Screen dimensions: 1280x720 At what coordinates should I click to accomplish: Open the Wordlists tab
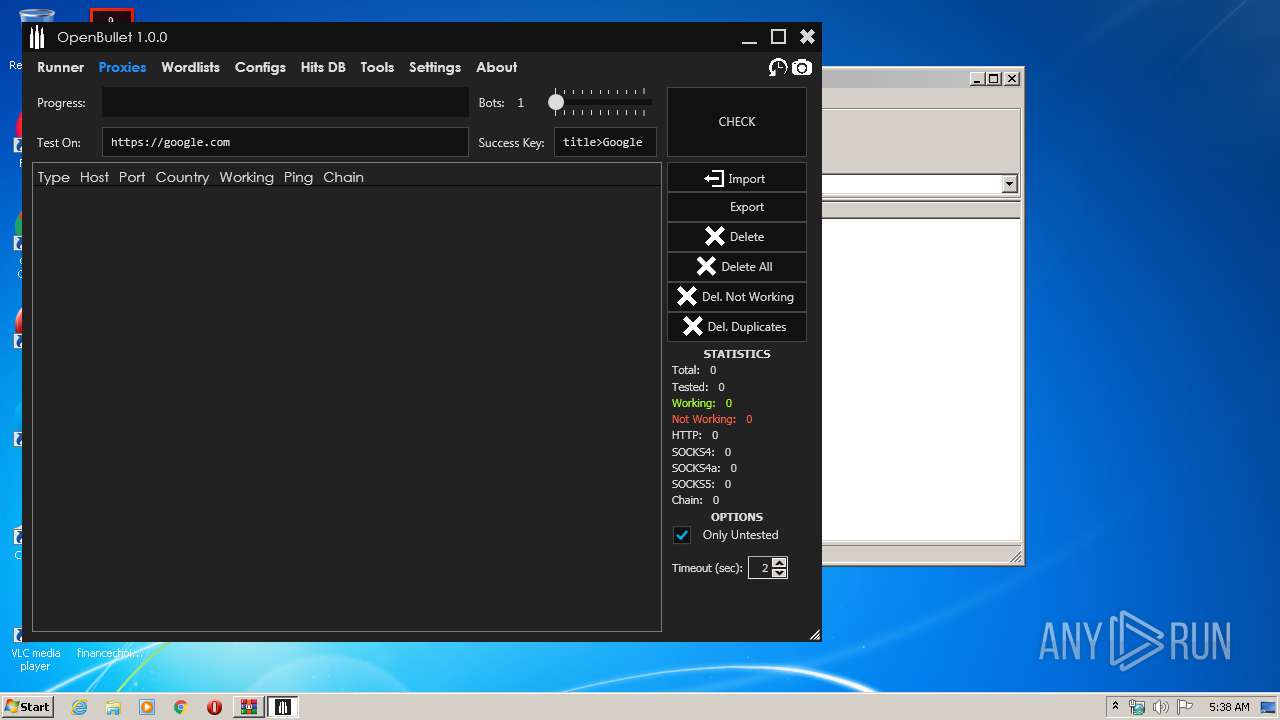click(x=190, y=67)
